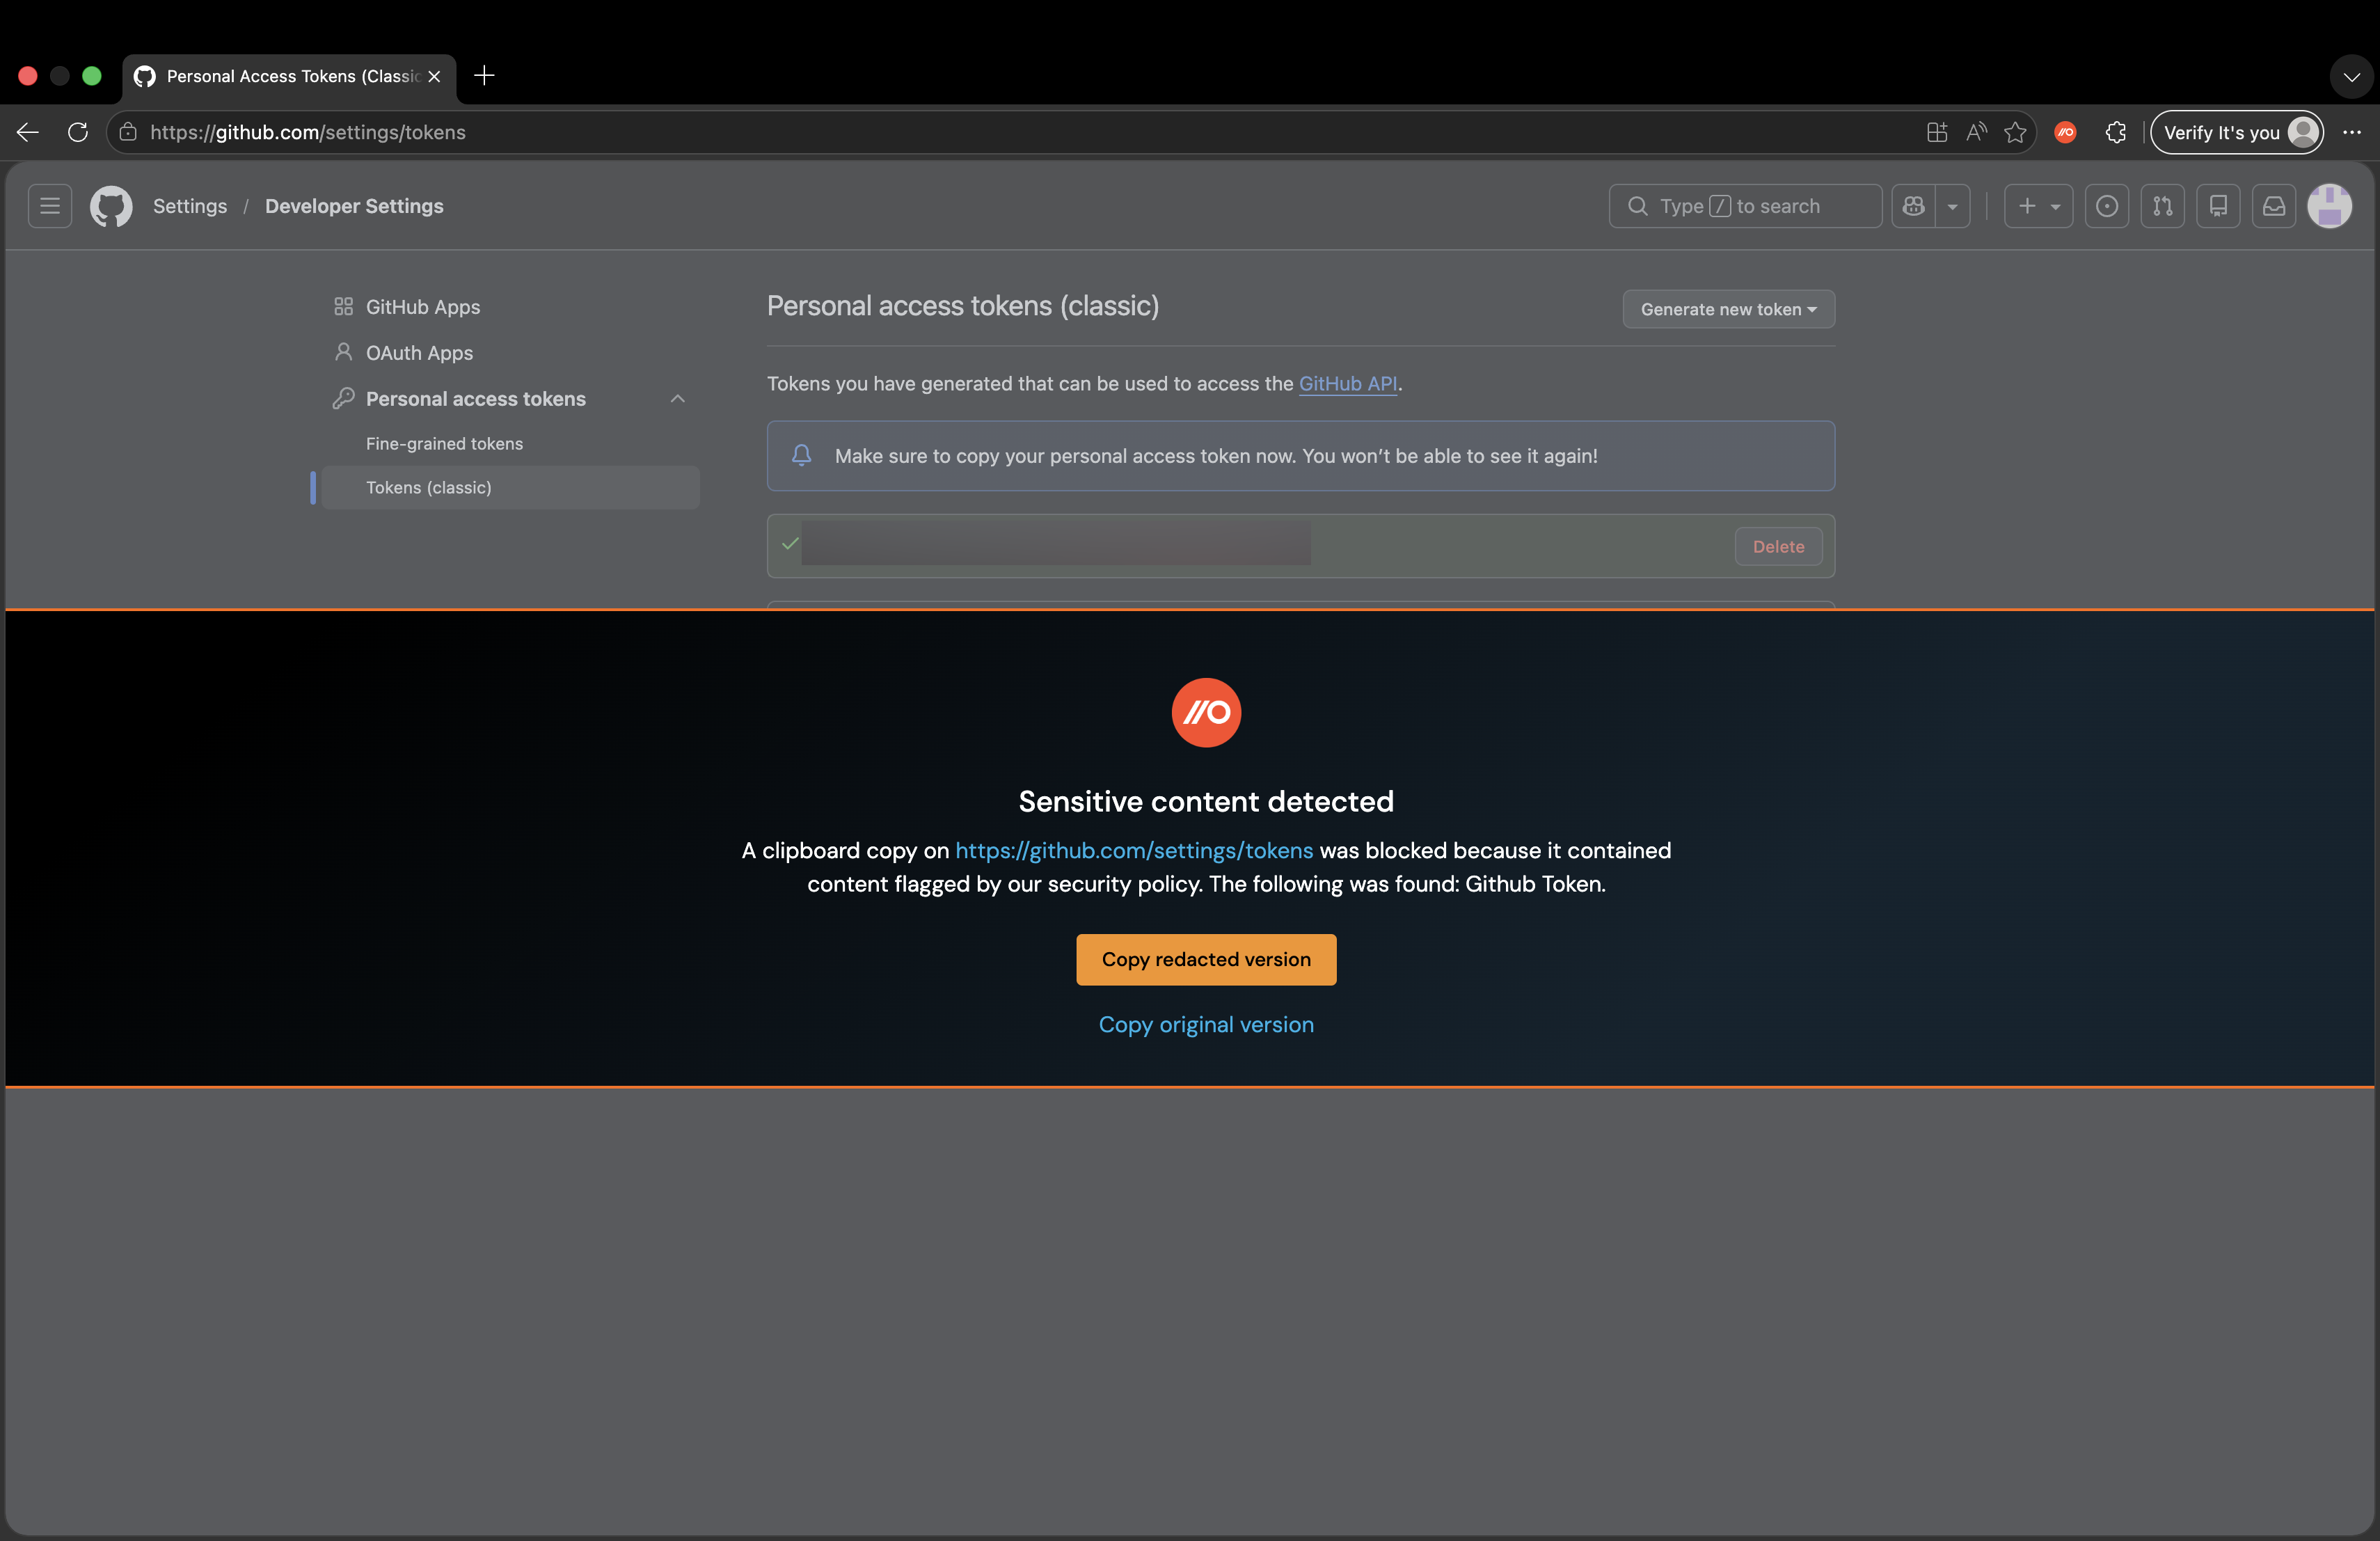Open GitHub global navigation hamburger menu

[x=50, y=206]
